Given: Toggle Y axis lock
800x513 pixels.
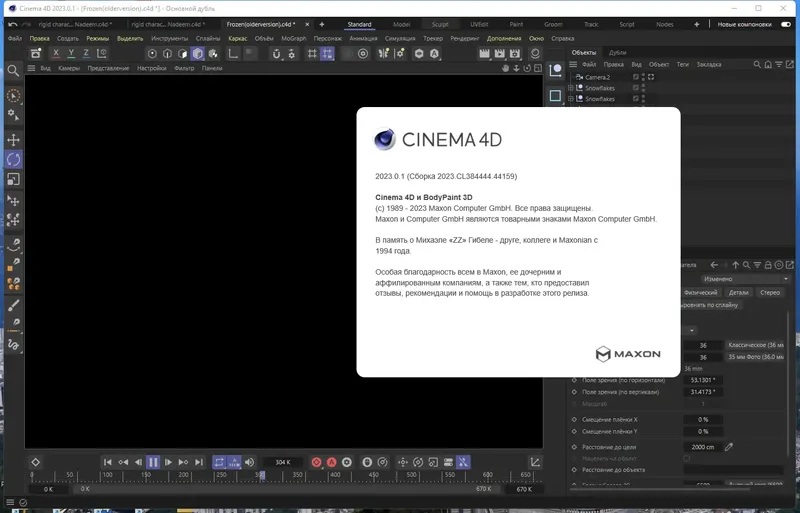Looking at the screenshot, I should (x=71, y=53).
